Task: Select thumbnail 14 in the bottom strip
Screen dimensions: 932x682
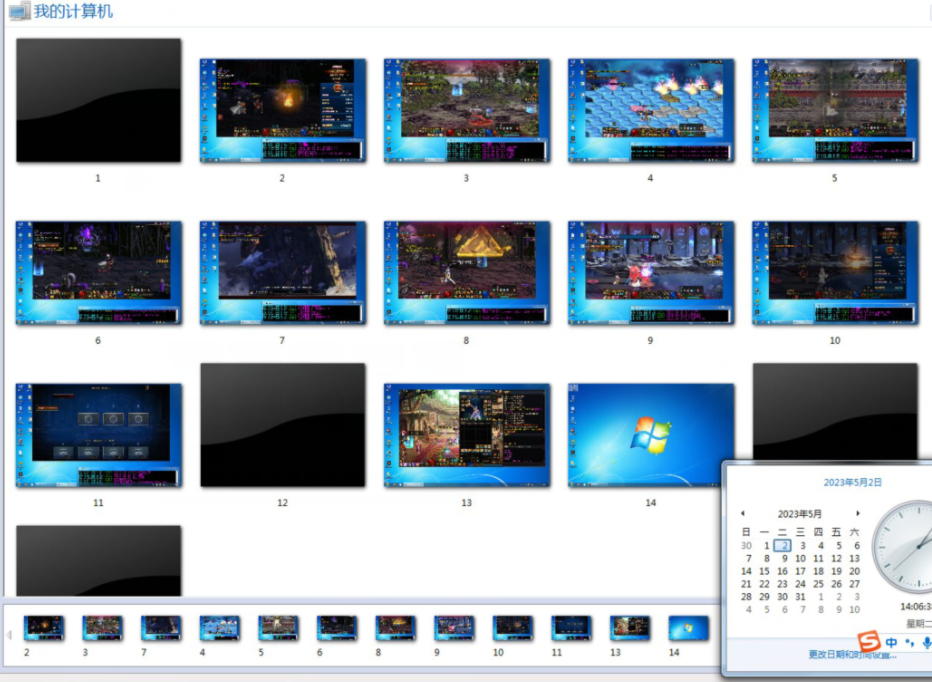Action: [x=688, y=628]
